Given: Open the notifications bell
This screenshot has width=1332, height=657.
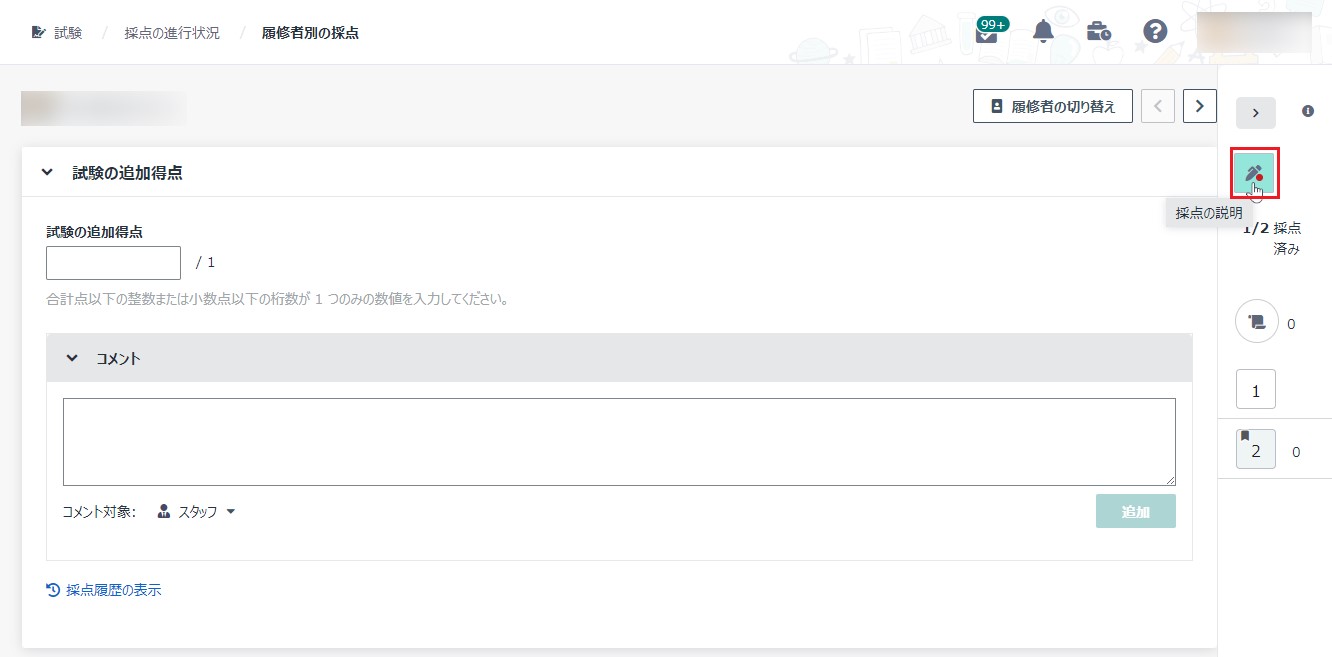Looking at the screenshot, I should click(1042, 31).
